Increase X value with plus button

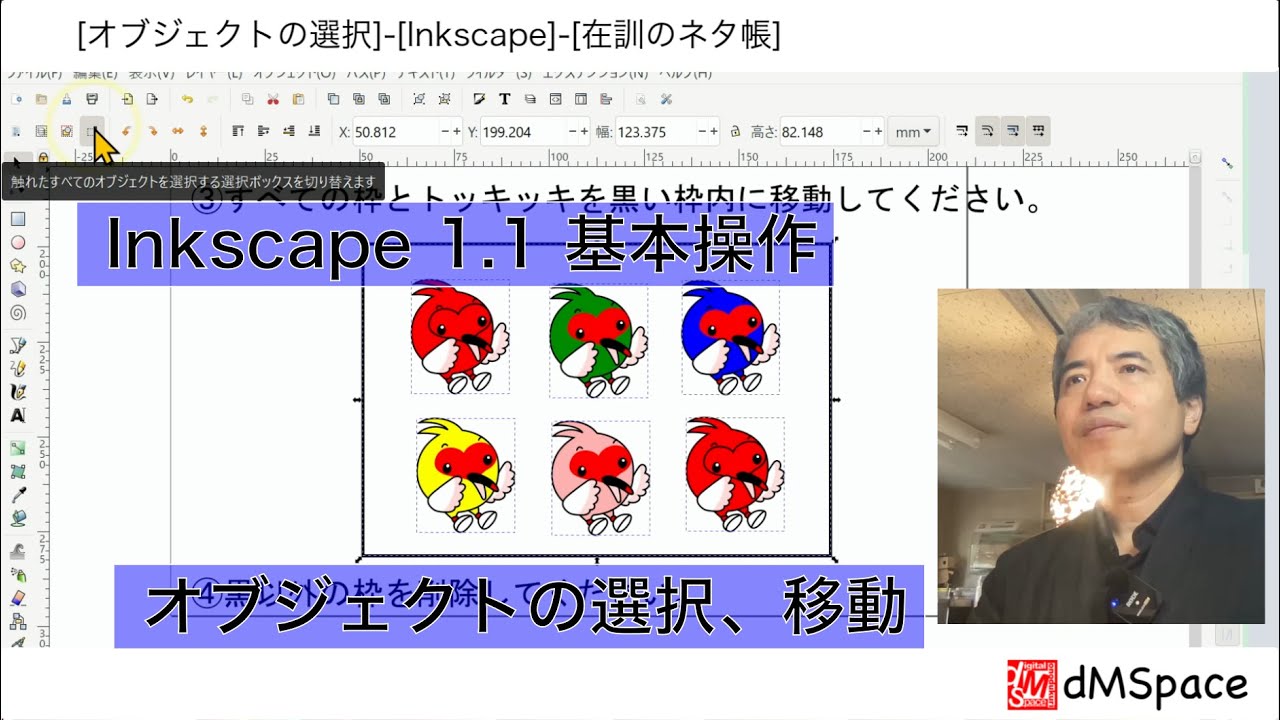point(456,132)
